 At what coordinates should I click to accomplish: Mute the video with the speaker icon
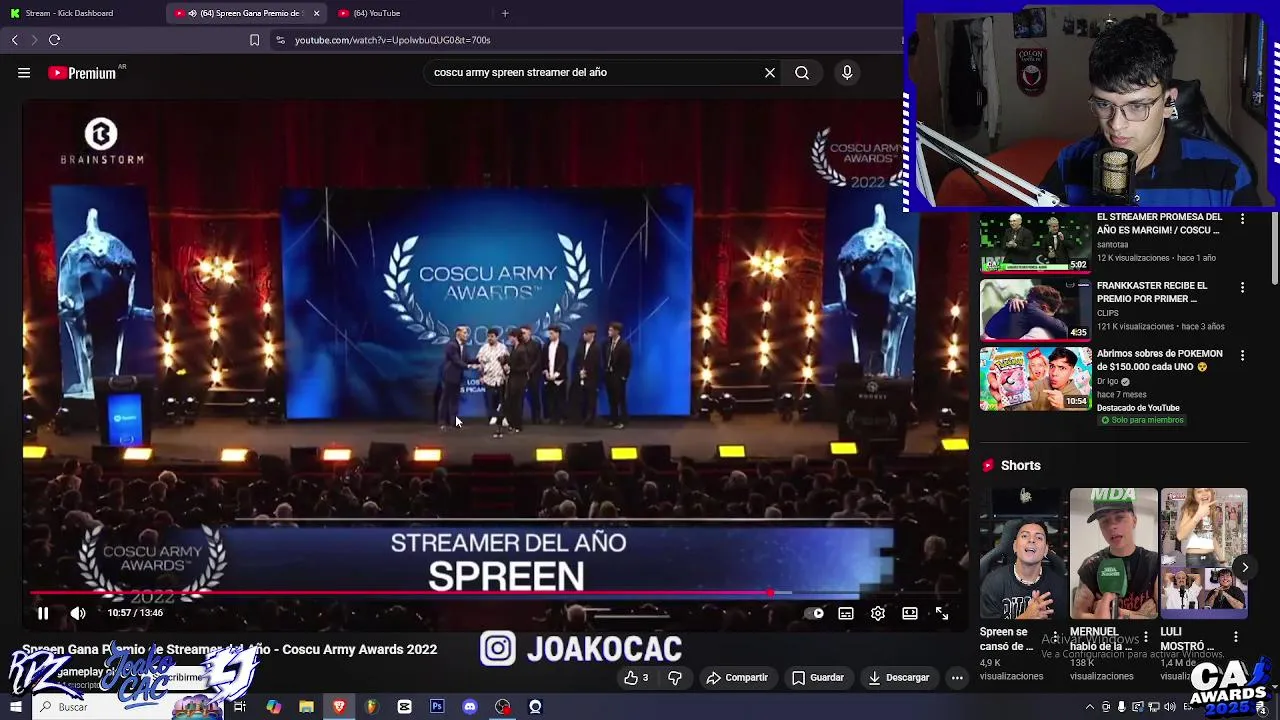coord(78,613)
